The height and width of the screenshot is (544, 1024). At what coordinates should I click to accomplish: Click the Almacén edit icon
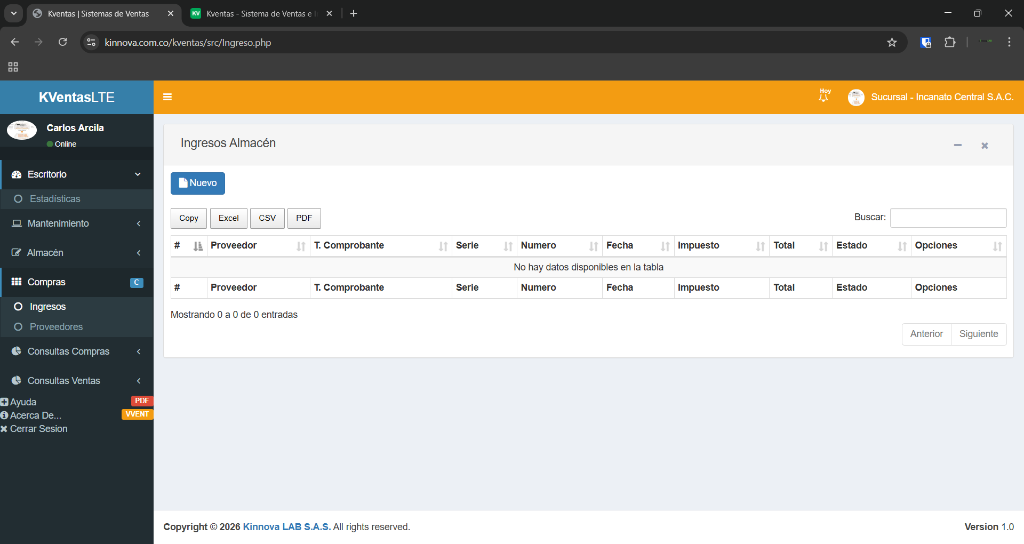pyautogui.click(x=17, y=253)
